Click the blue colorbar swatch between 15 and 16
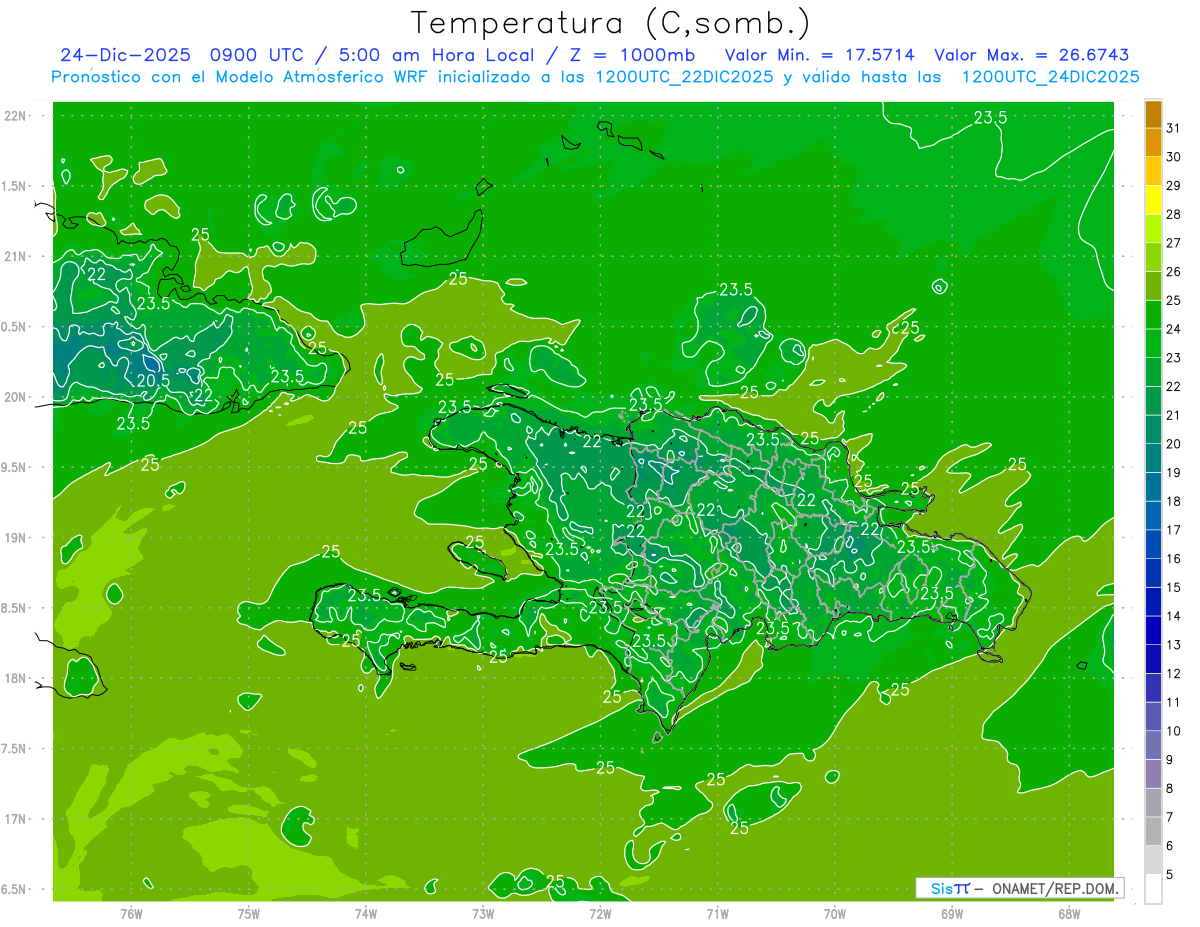1200x927 pixels. 1154,573
